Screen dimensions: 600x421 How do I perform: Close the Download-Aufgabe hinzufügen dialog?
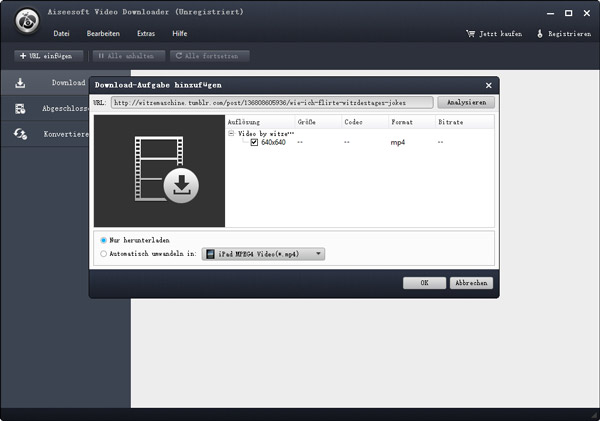(488, 86)
